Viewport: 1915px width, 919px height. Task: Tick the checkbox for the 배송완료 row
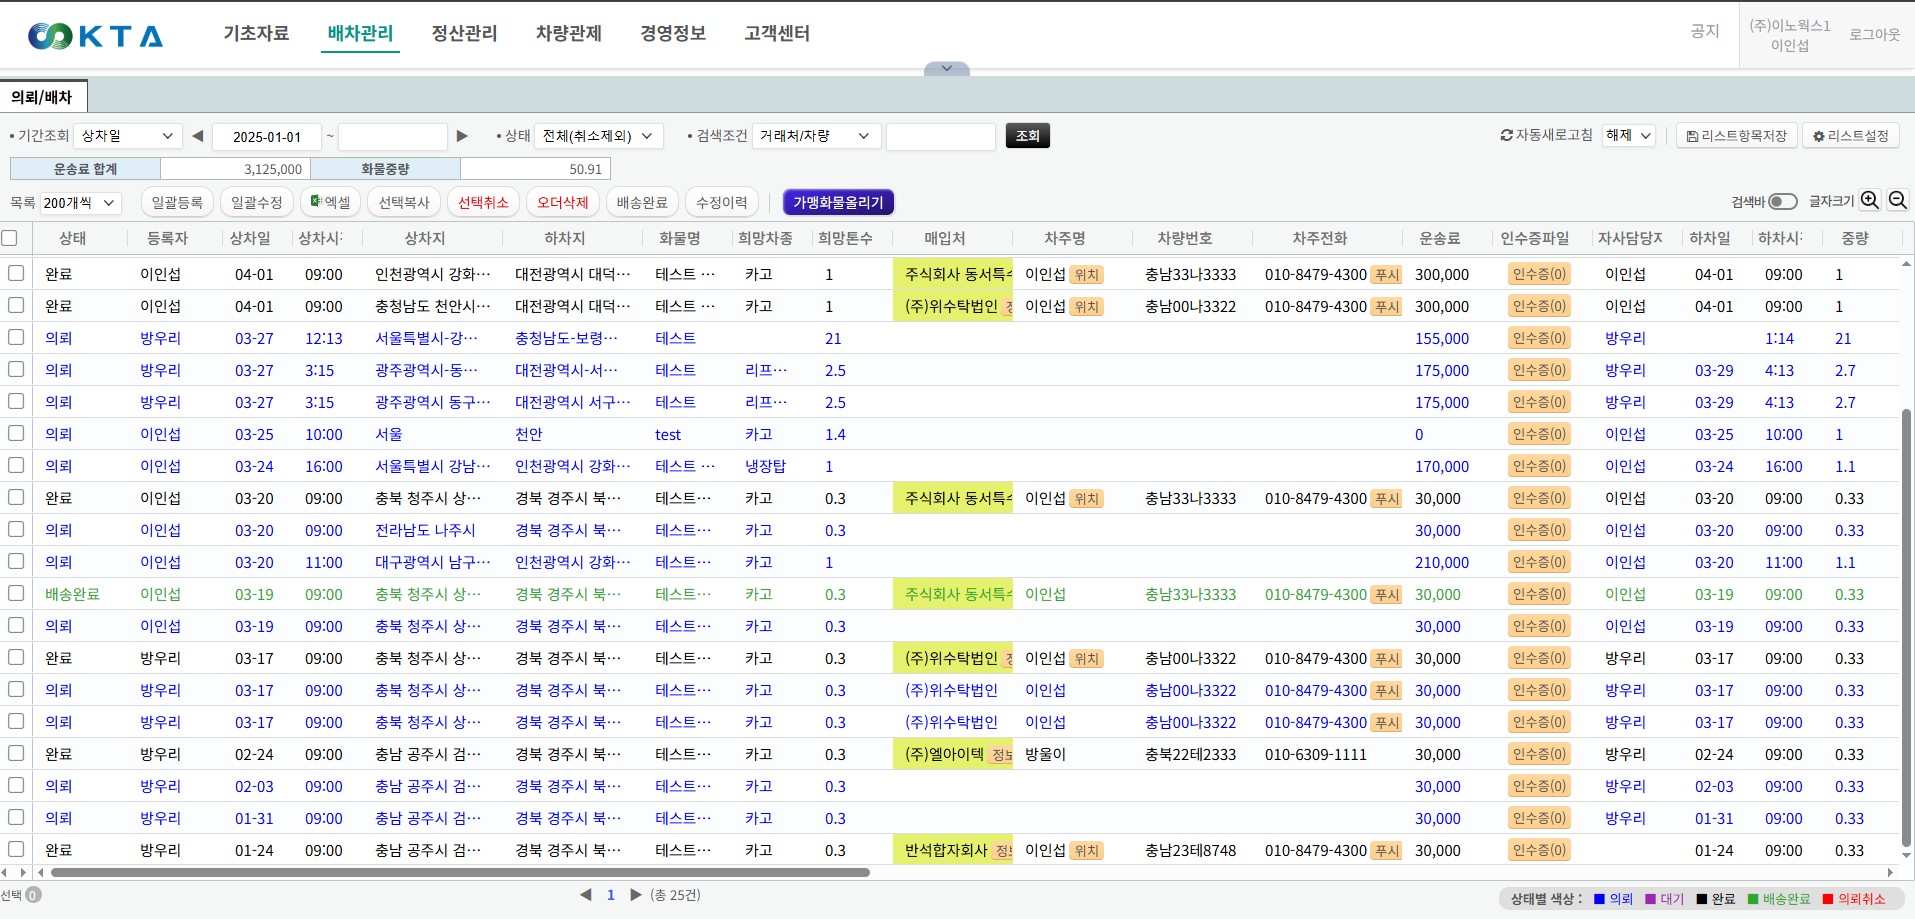16,594
